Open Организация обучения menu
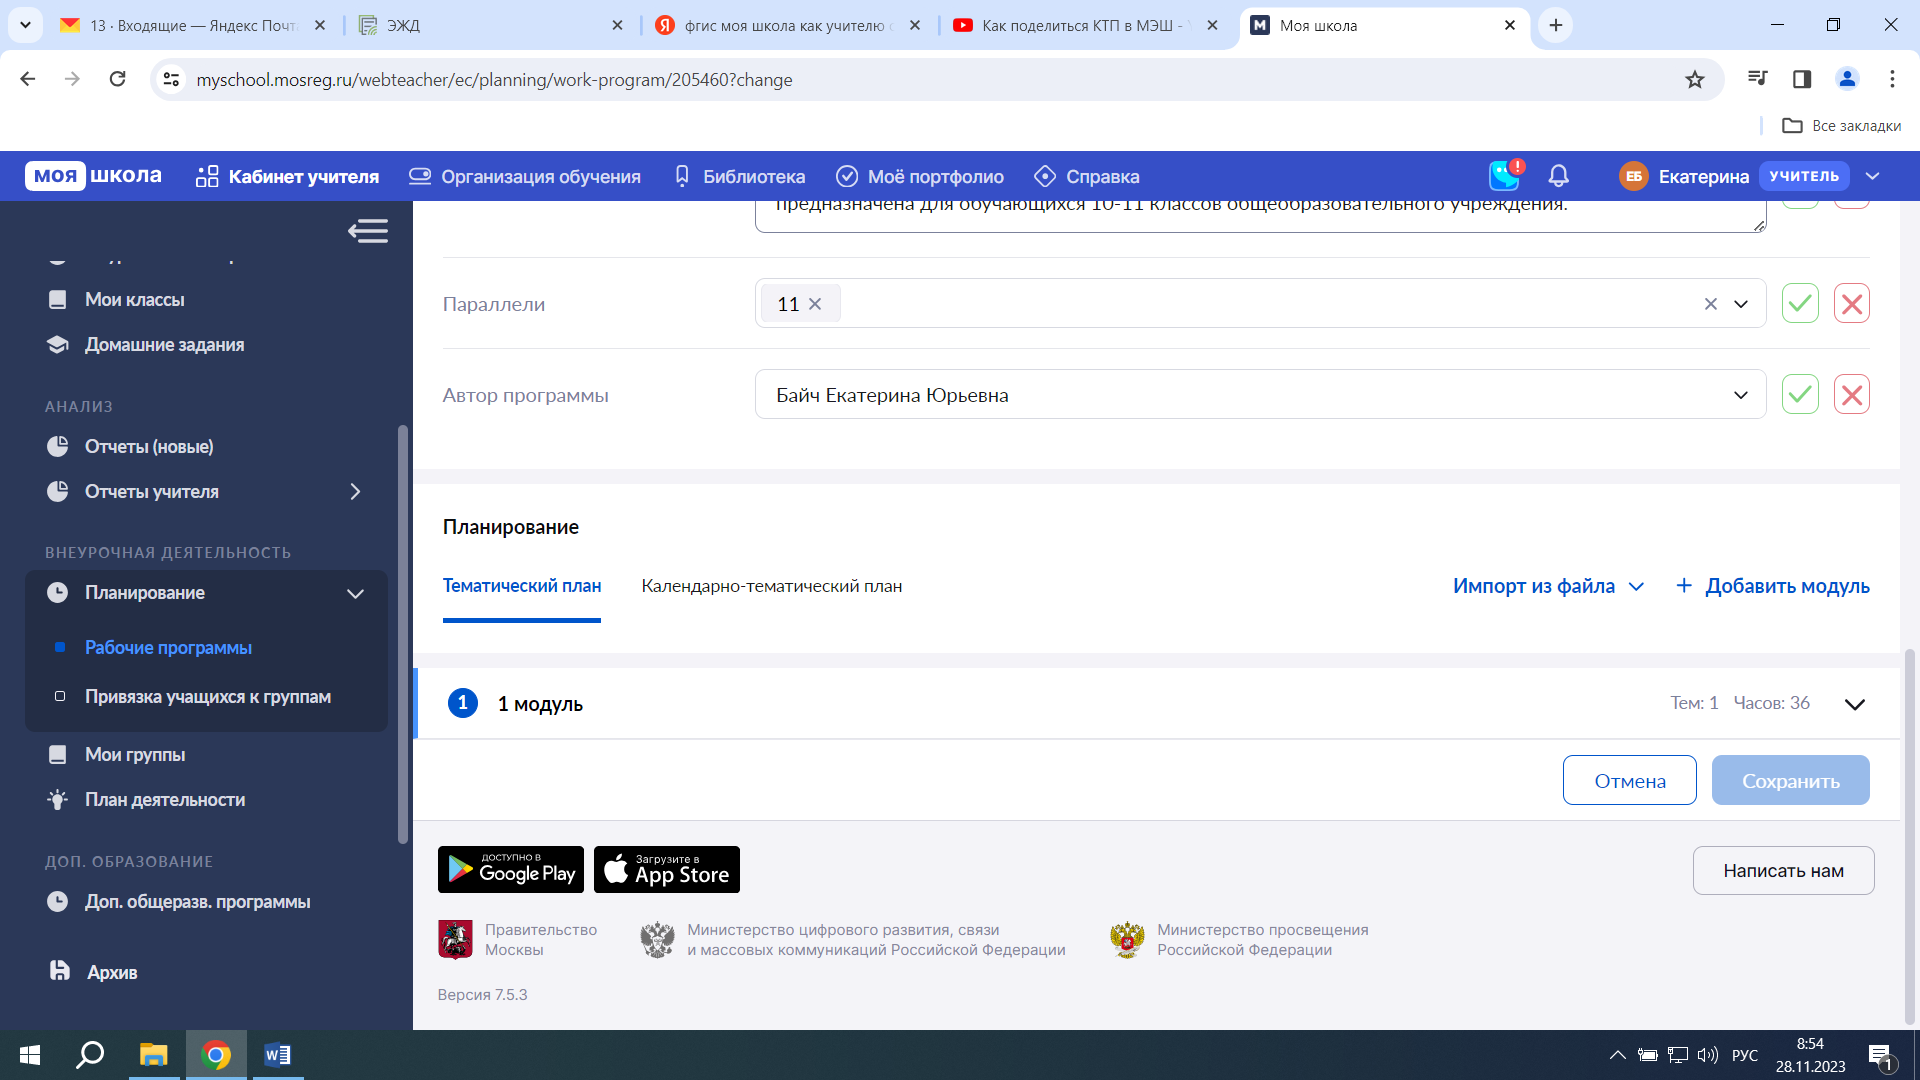 click(x=525, y=176)
